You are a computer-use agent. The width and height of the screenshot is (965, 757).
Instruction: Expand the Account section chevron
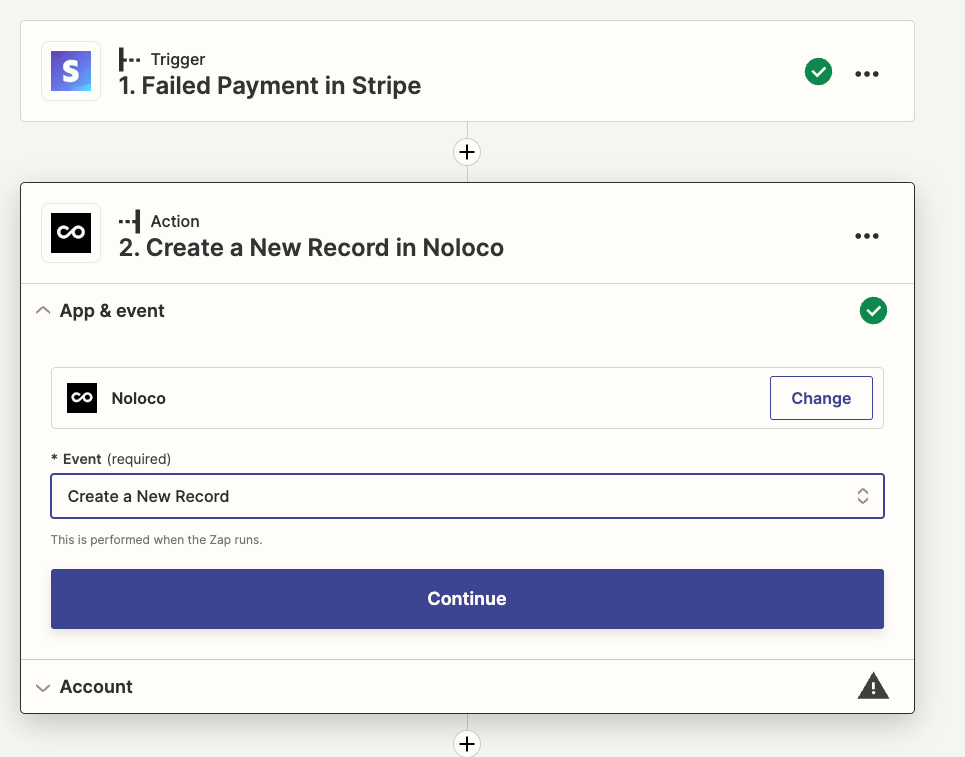(x=42, y=687)
